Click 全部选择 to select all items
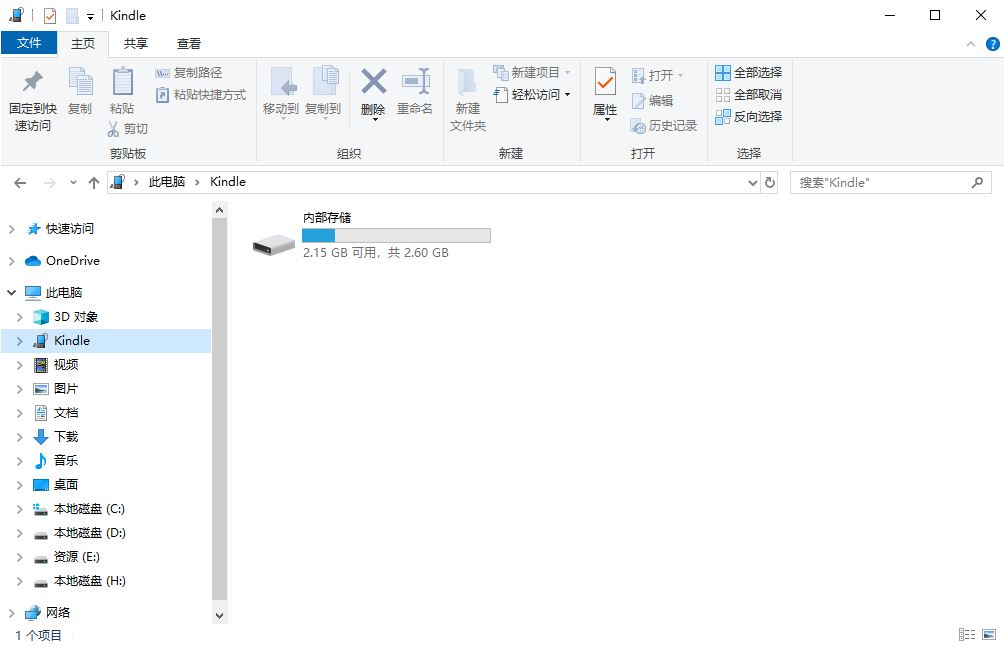Image resolution: width=1005 pixels, height=648 pixels. pyautogui.click(x=749, y=72)
